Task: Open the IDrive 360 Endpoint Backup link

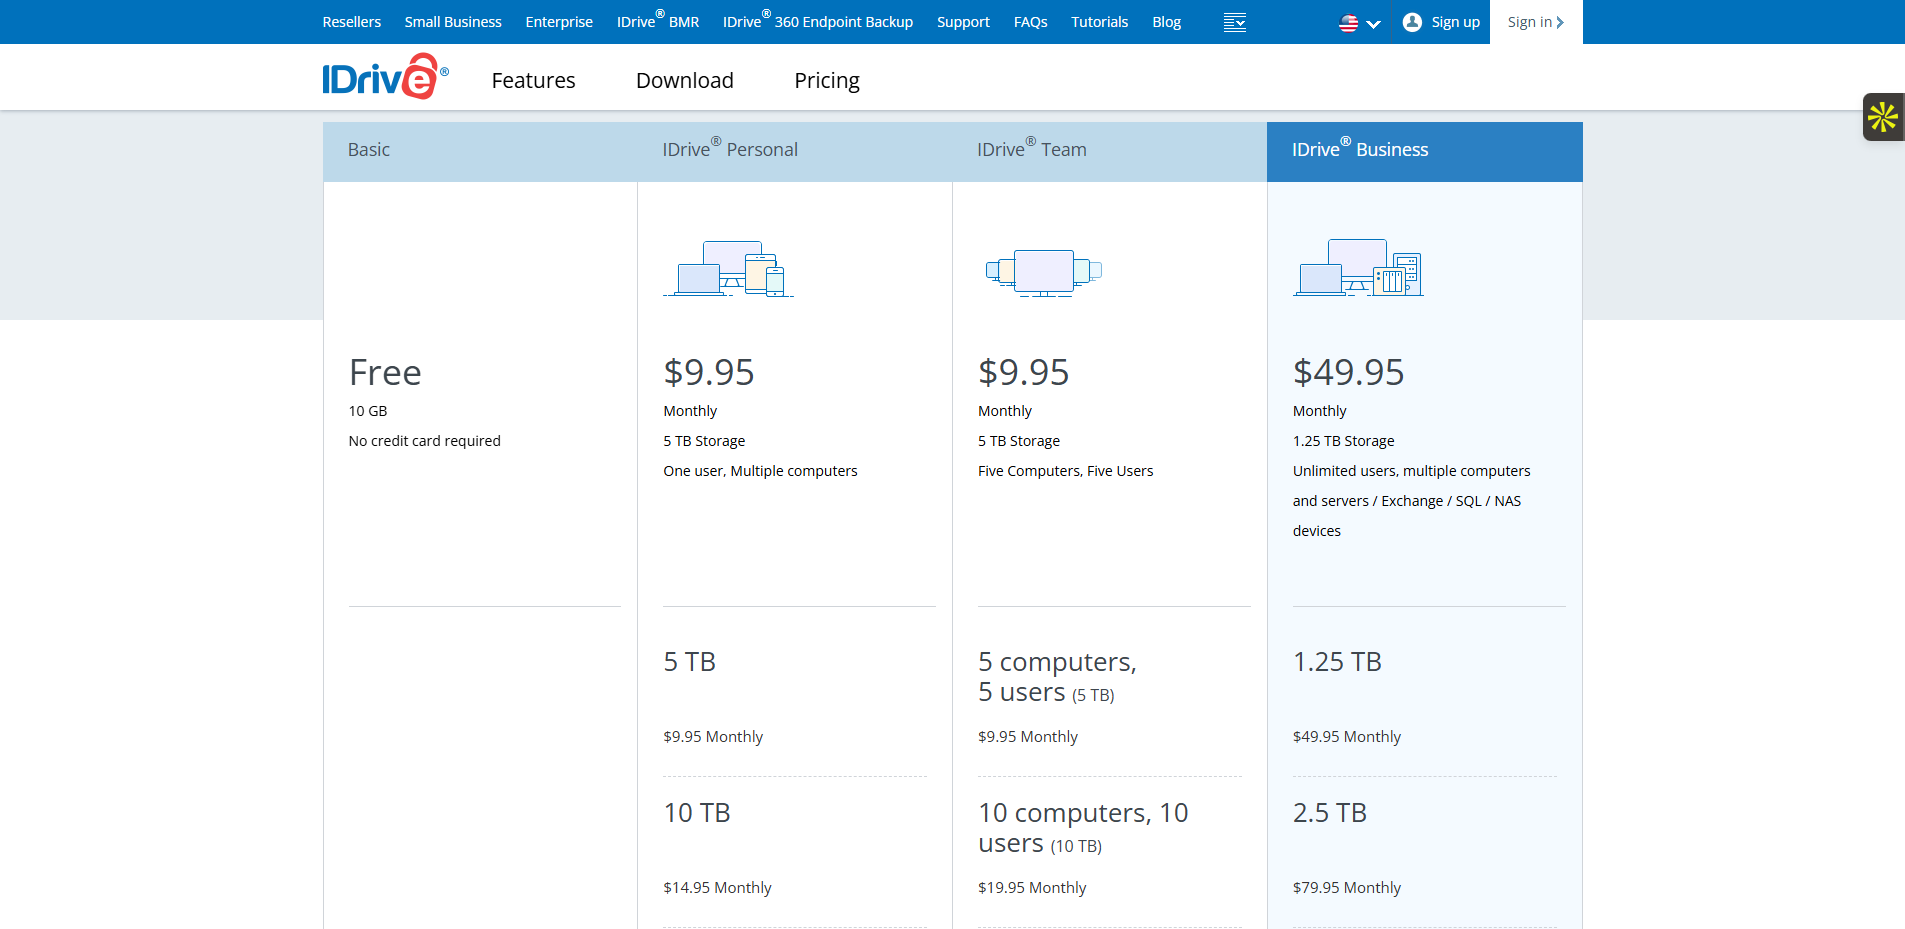Action: click(817, 22)
